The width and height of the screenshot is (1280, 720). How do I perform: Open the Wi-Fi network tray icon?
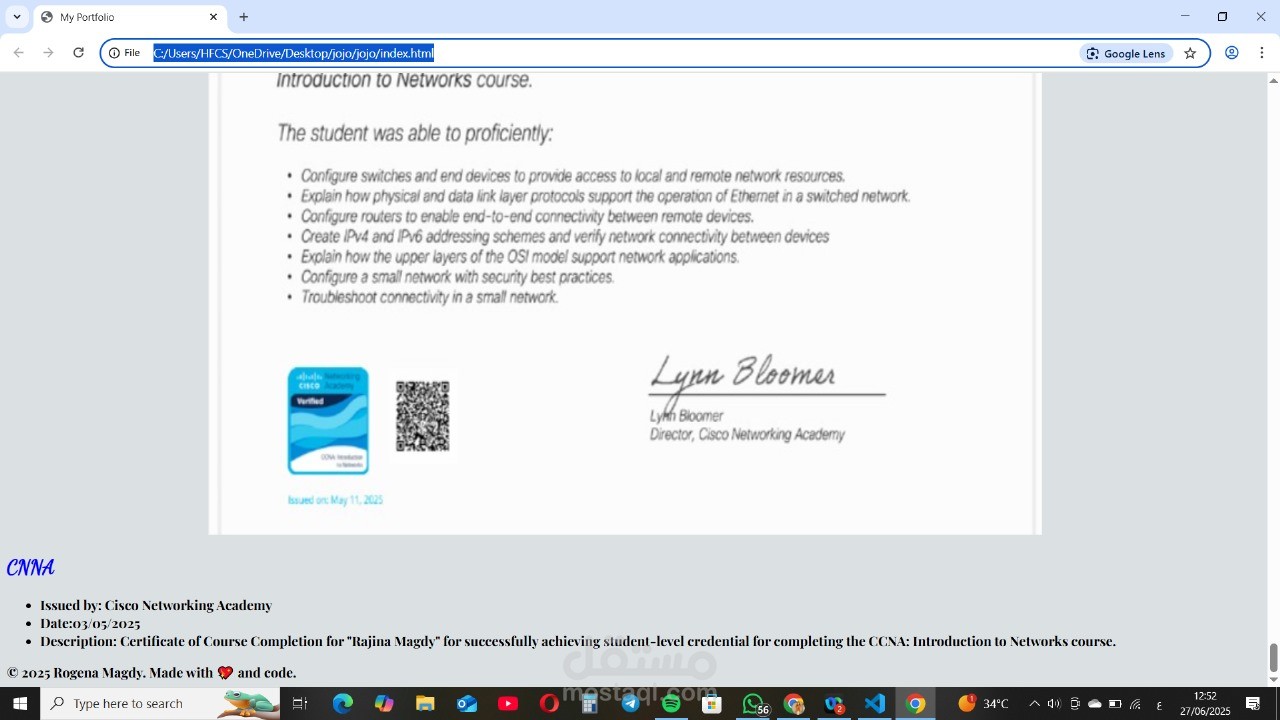1135,704
